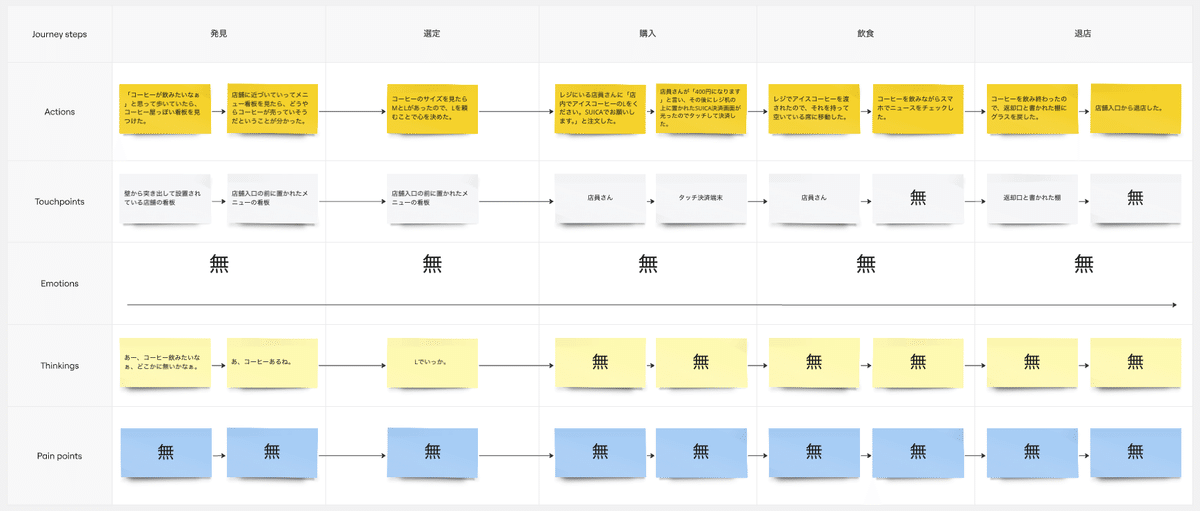Select 無 touchpoint note in 退店 column
The image size is (1200, 511).
1136,198
